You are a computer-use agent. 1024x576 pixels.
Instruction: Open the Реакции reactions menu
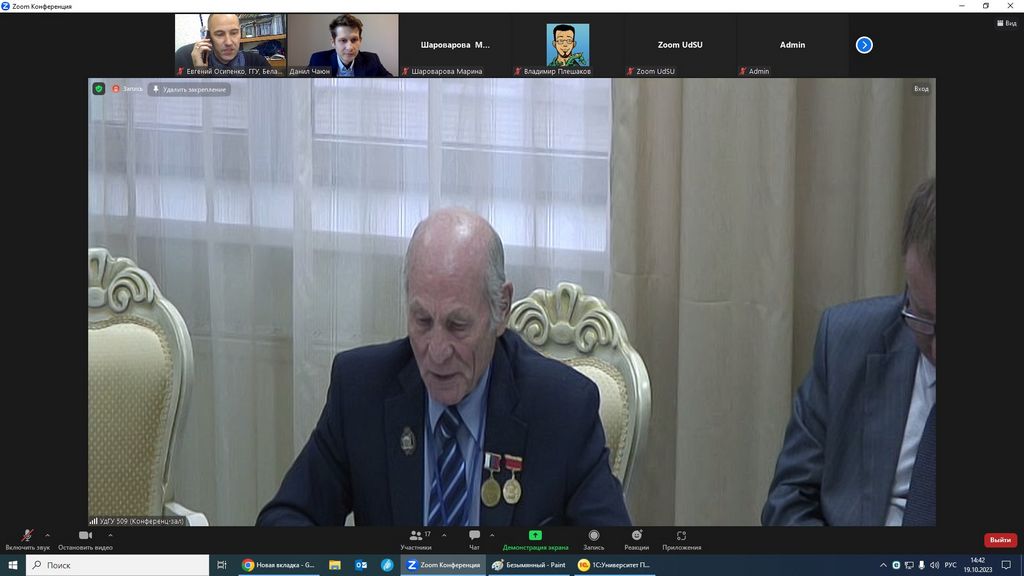pyautogui.click(x=636, y=537)
